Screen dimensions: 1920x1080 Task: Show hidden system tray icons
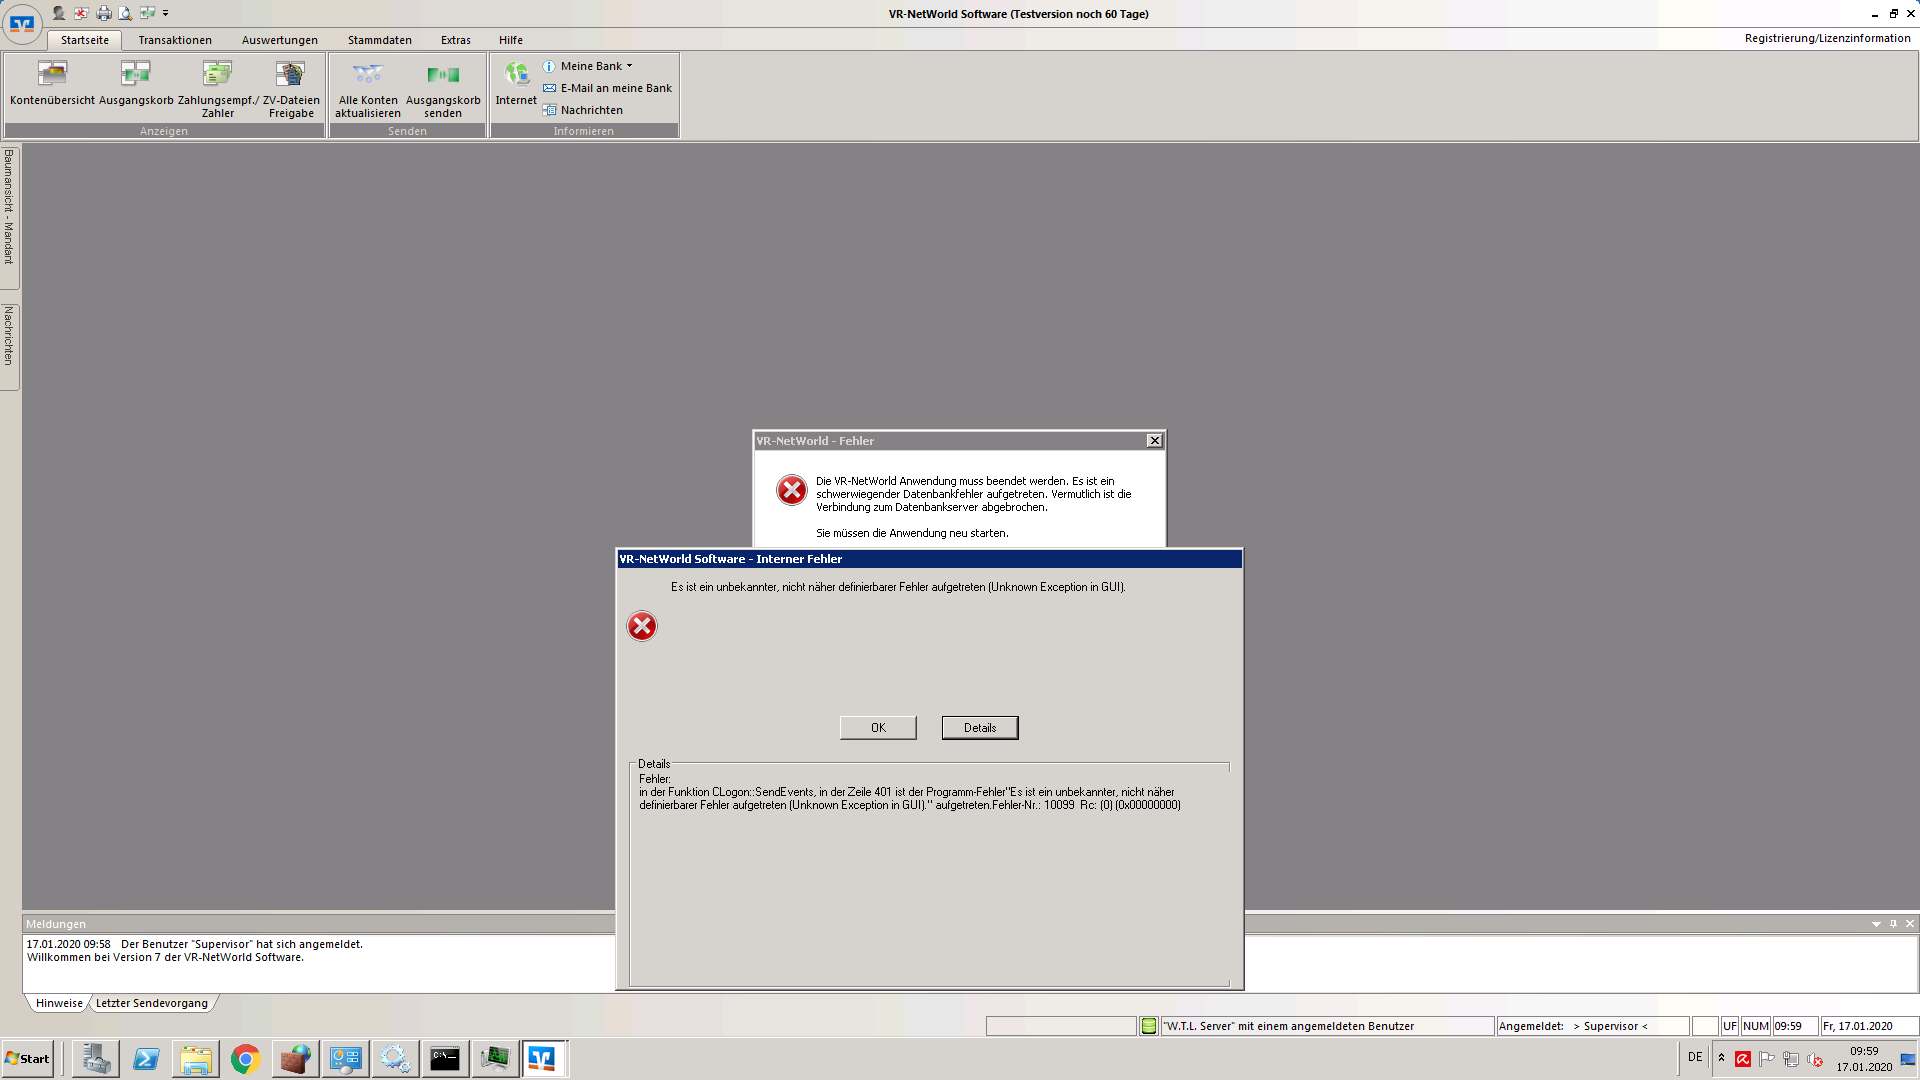(1721, 1058)
